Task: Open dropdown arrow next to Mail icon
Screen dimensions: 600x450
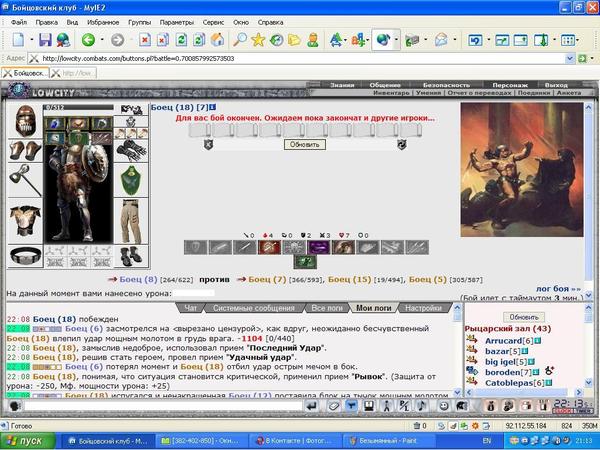Action: (455, 40)
